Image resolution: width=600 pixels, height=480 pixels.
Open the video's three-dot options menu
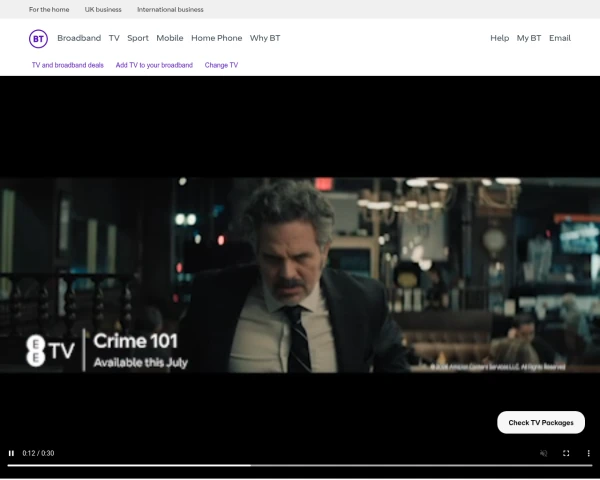point(588,453)
